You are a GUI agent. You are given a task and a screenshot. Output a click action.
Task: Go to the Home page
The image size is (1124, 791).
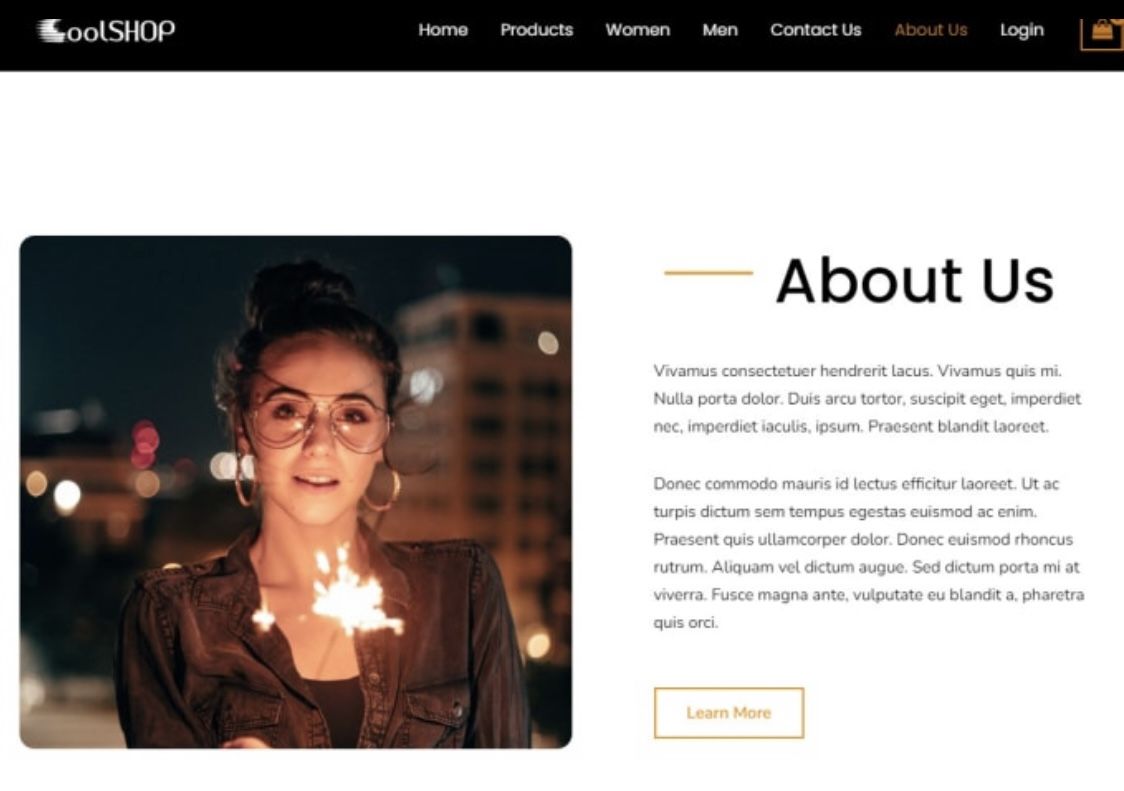click(443, 30)
